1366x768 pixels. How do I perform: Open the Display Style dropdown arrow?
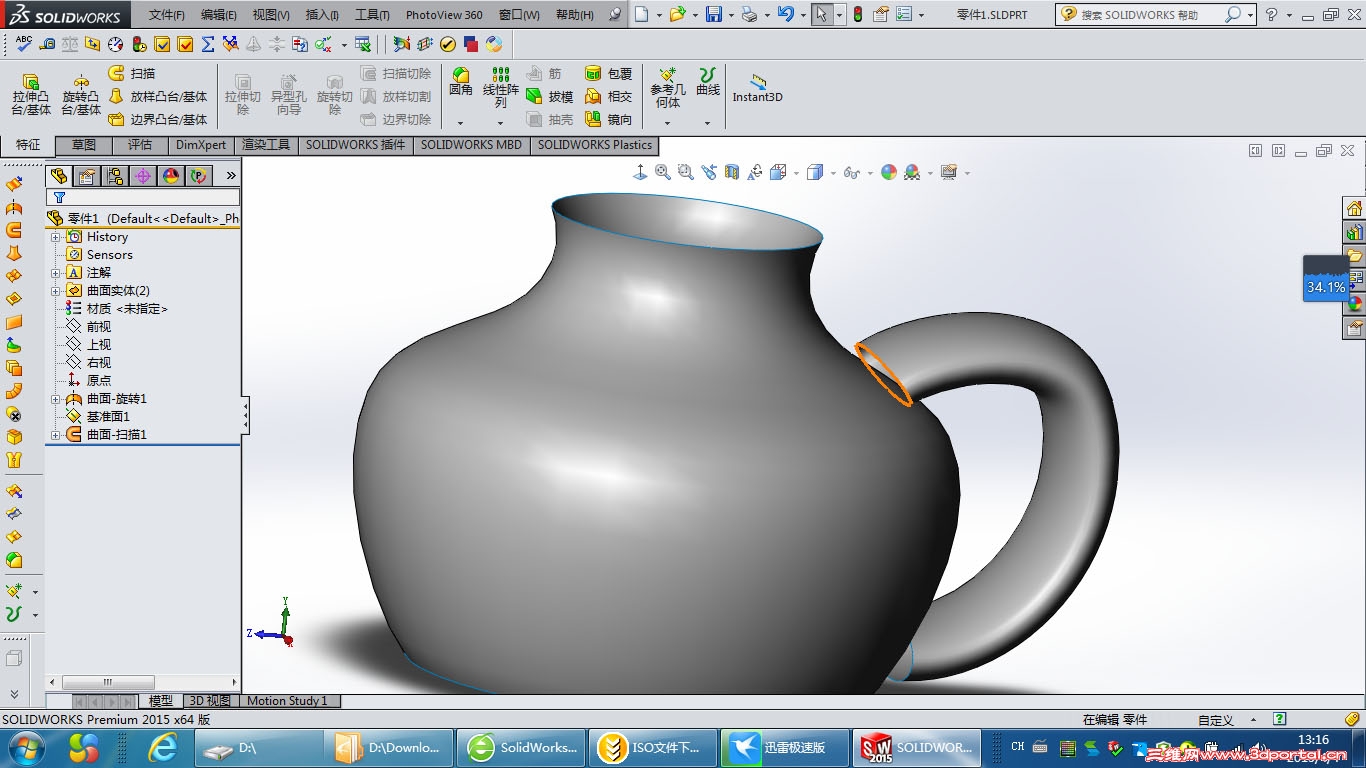click(x=832, y=173)
